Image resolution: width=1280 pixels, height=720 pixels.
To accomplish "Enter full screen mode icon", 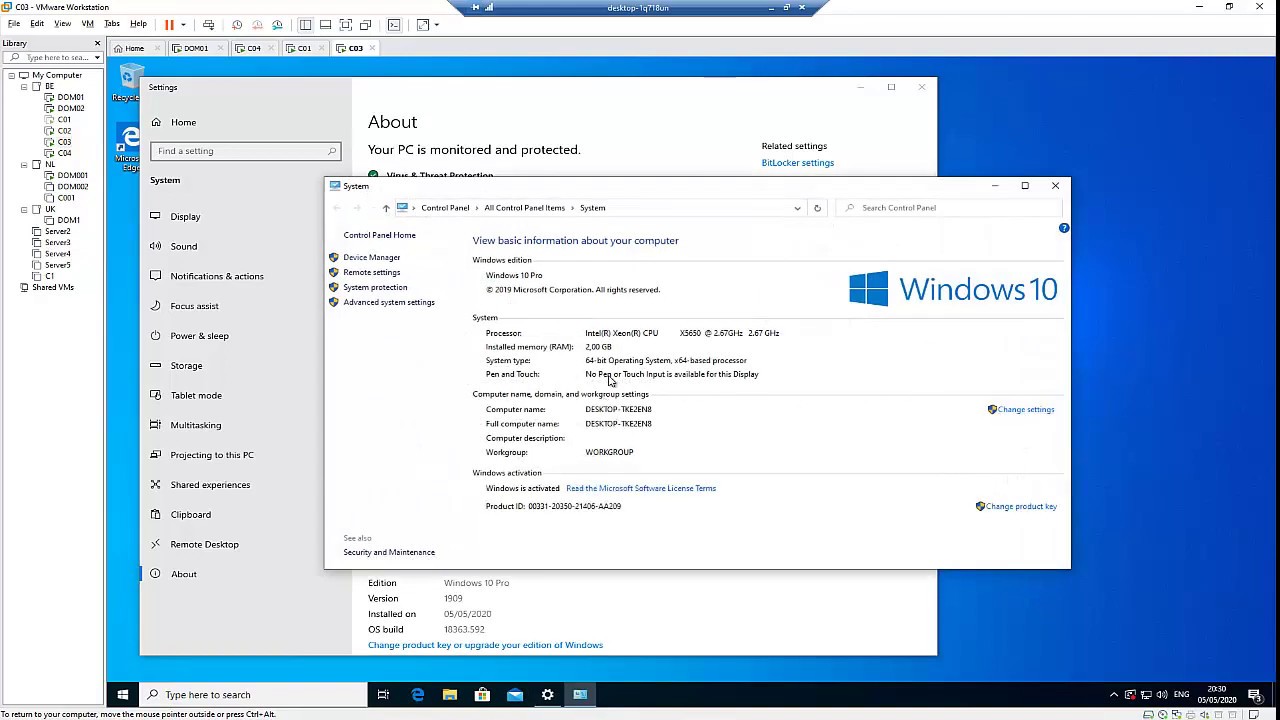I will click(x=346, y=24).
